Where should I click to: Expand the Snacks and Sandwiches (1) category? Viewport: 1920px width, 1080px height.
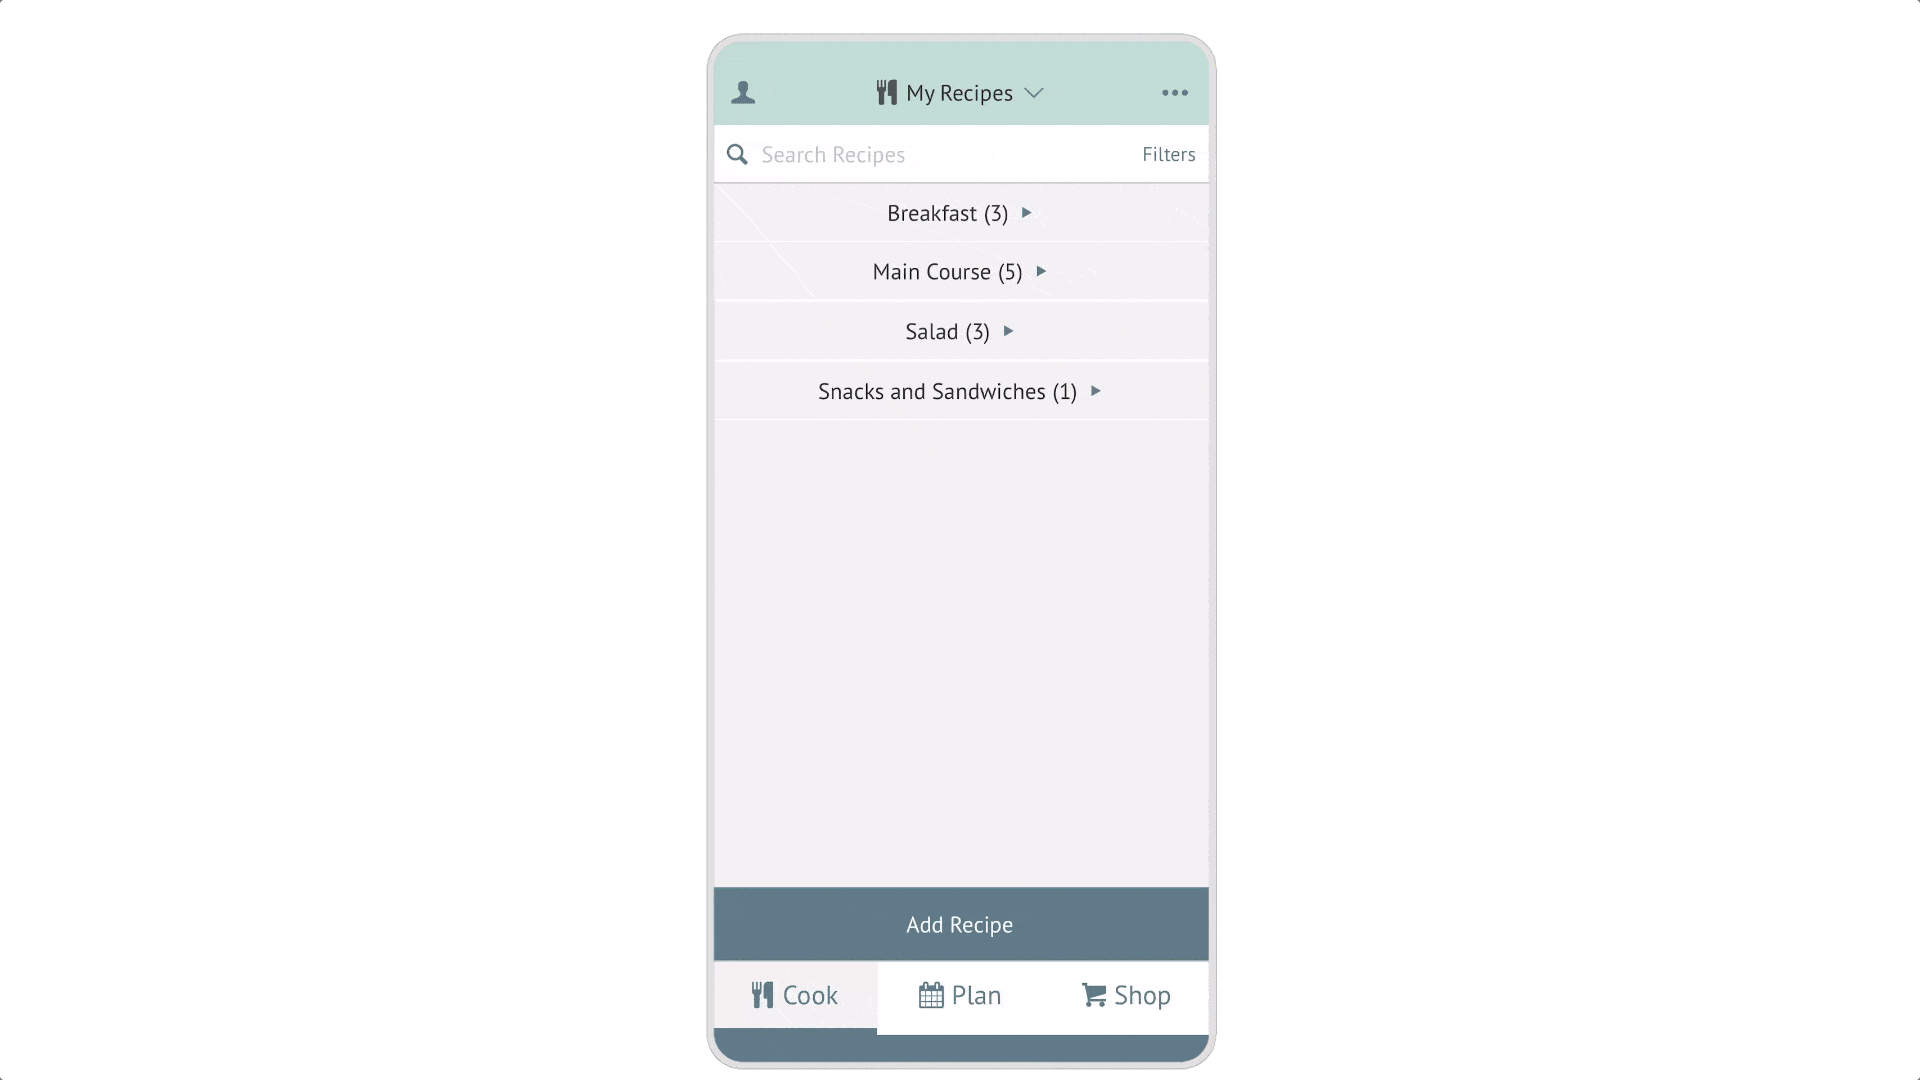960,390
